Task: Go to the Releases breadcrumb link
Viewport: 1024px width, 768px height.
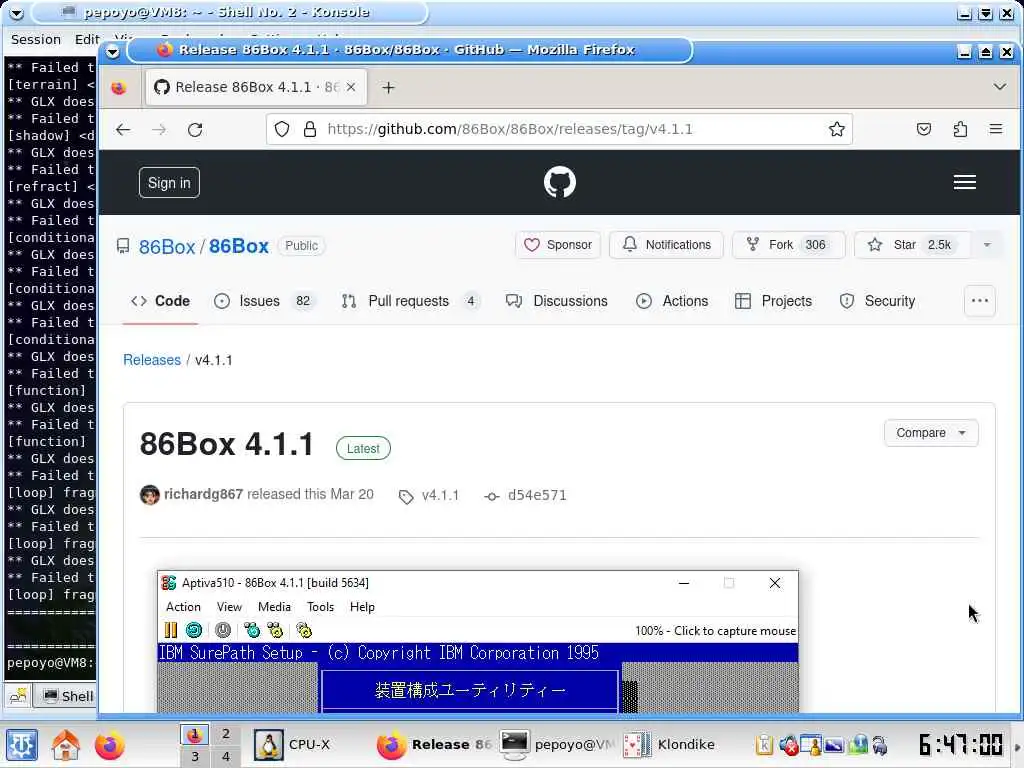Action: [152, 360]
